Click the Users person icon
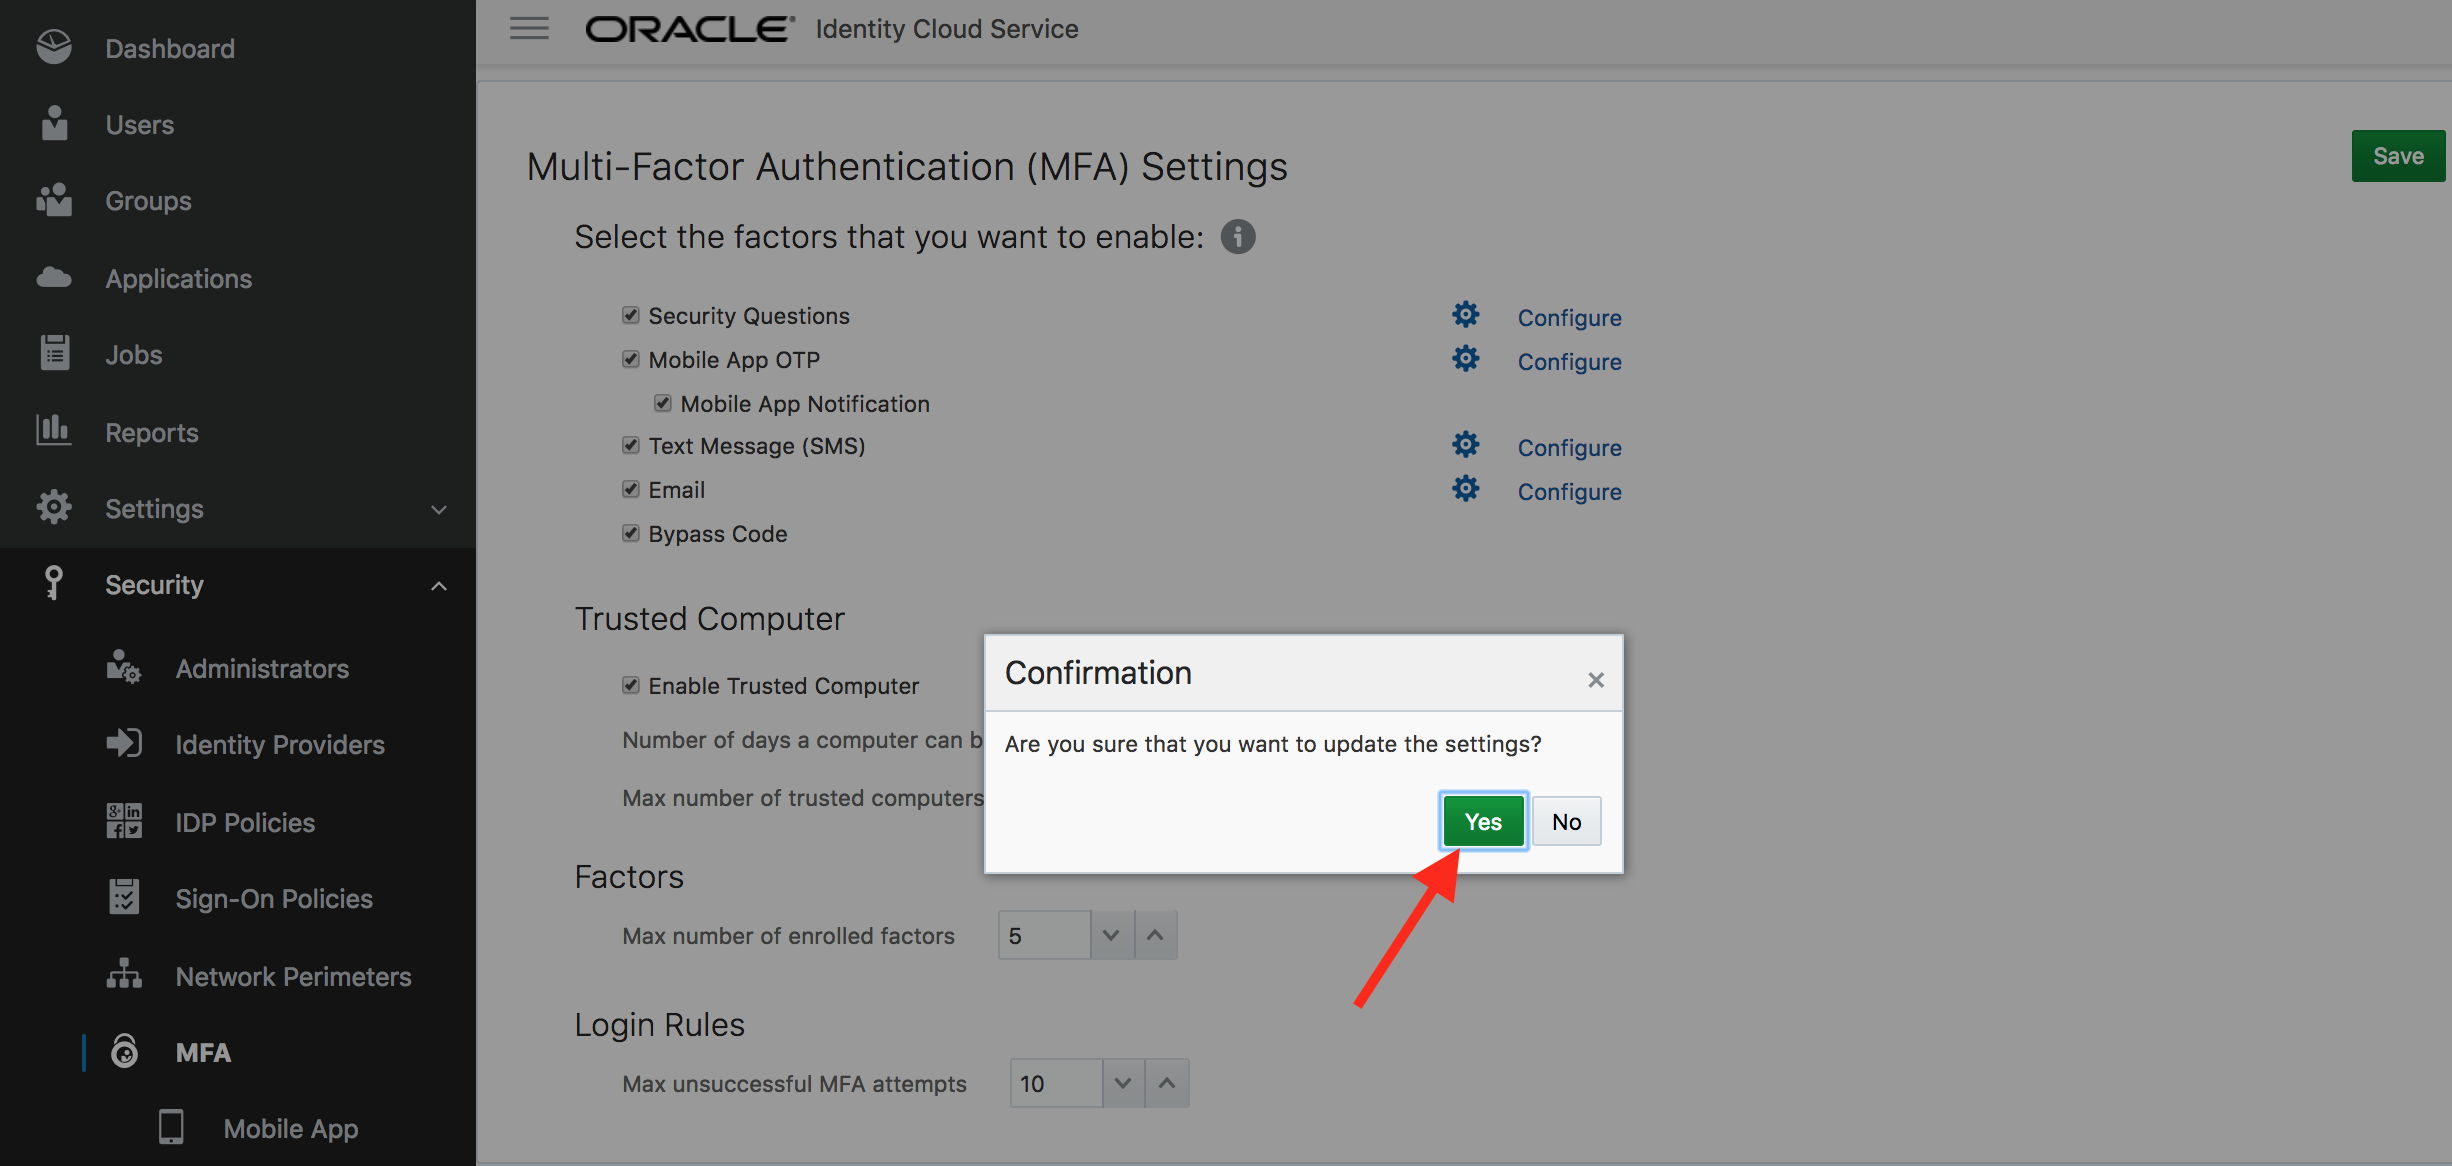 55,123
